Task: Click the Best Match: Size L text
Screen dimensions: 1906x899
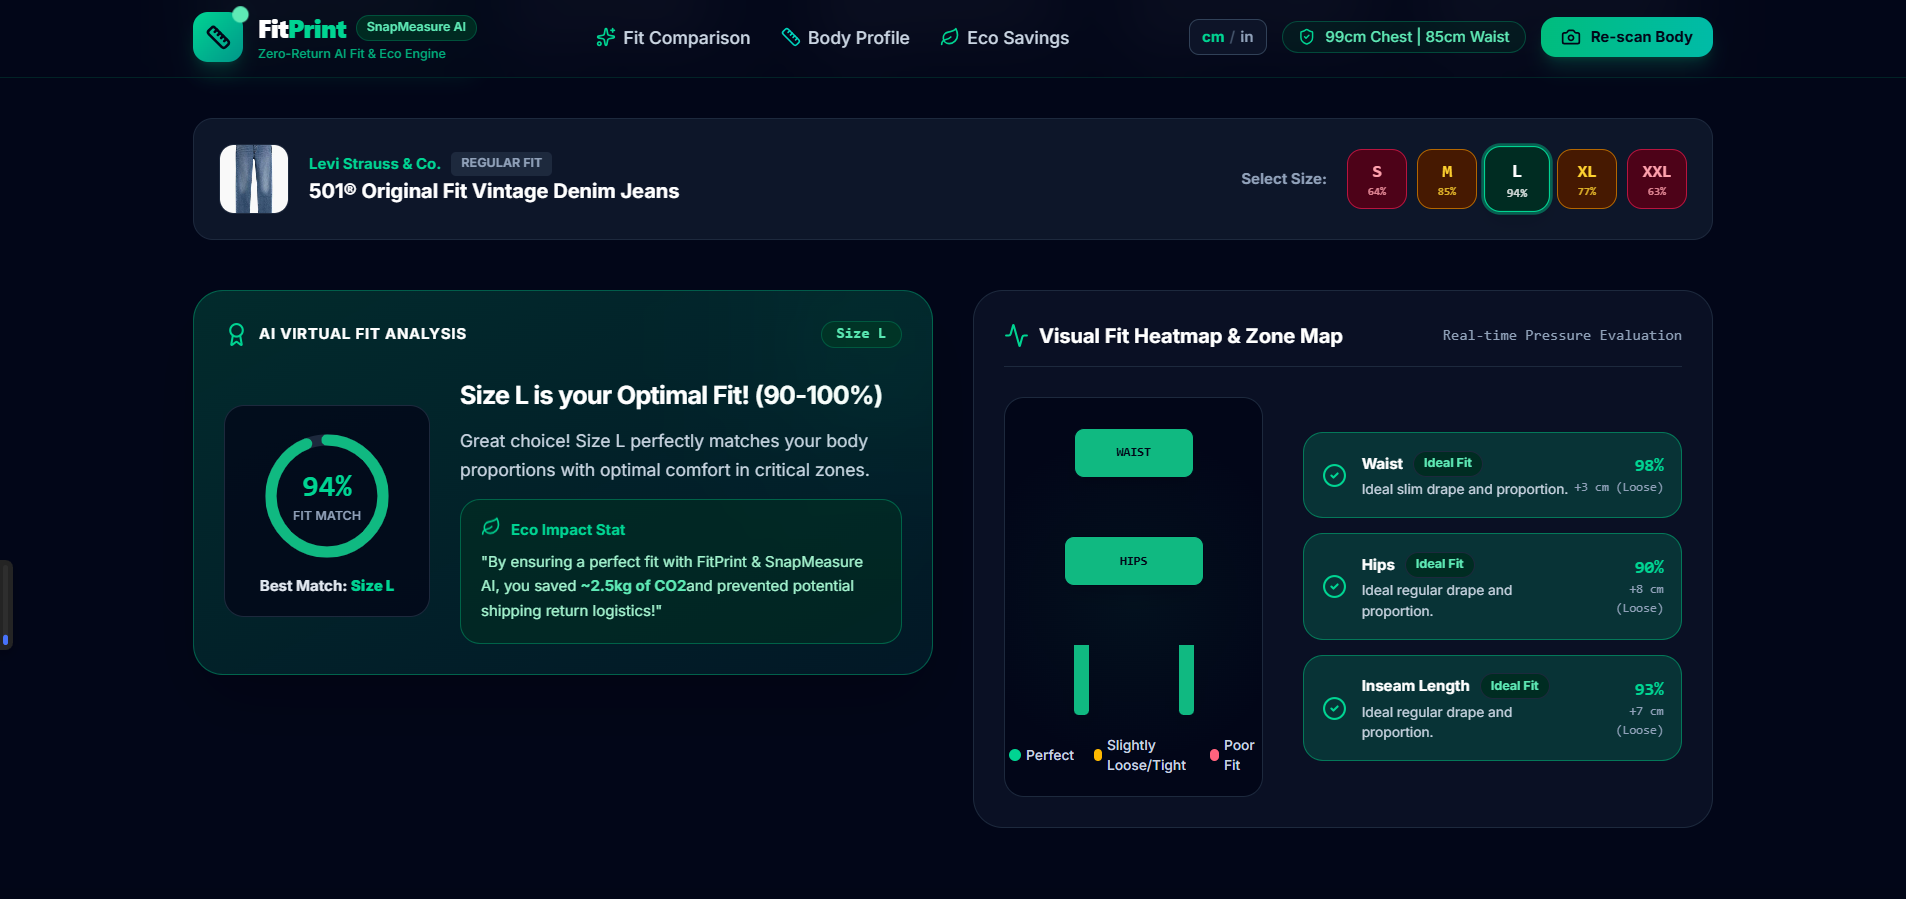Action: pyautogui.click(x=327, y=586)
